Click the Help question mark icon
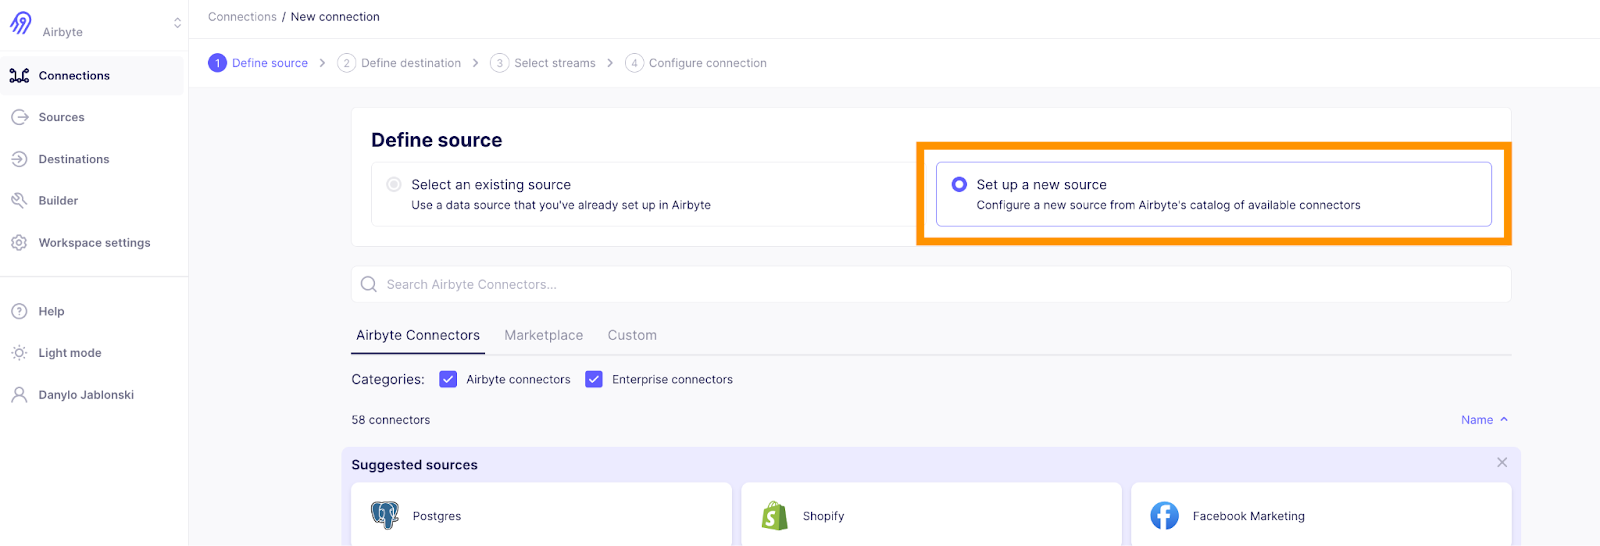The width and height of the screenshot is (1600, 546). [x=19, y=312]
